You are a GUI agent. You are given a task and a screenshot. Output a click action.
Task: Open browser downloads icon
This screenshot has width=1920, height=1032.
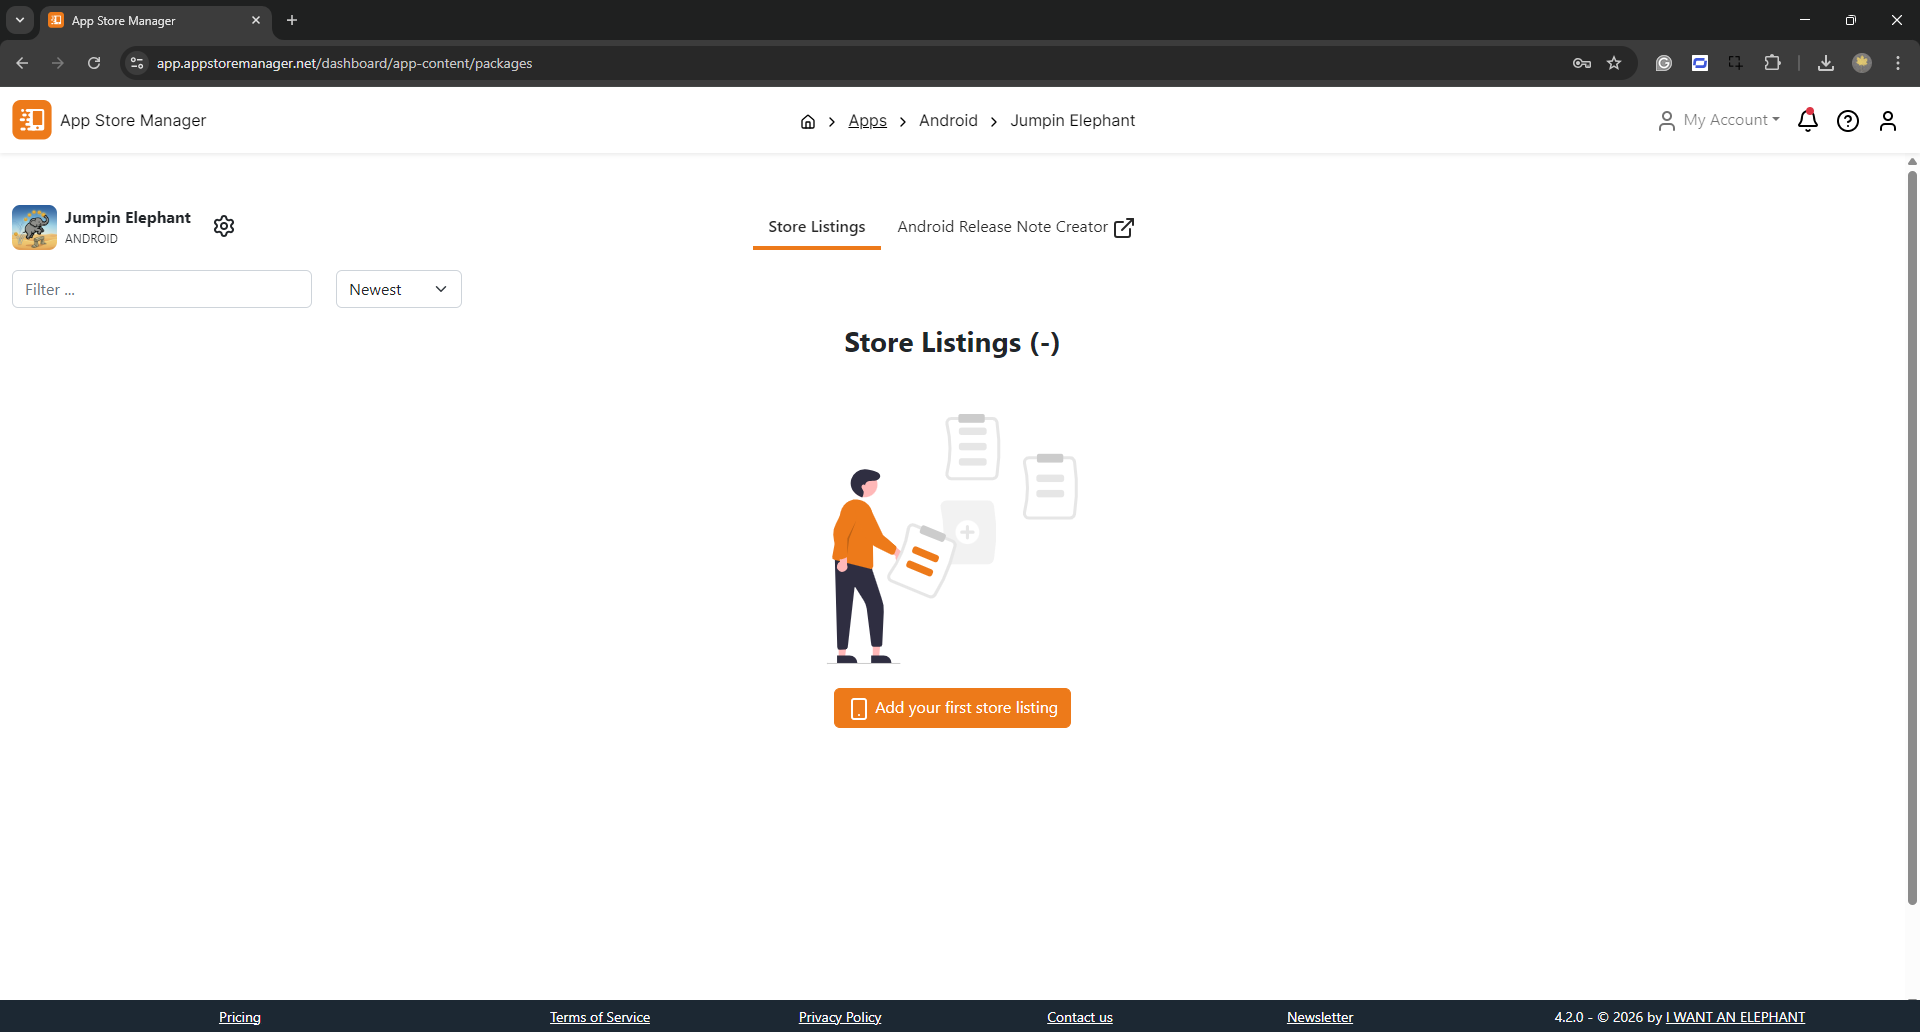coord(1825,63)
